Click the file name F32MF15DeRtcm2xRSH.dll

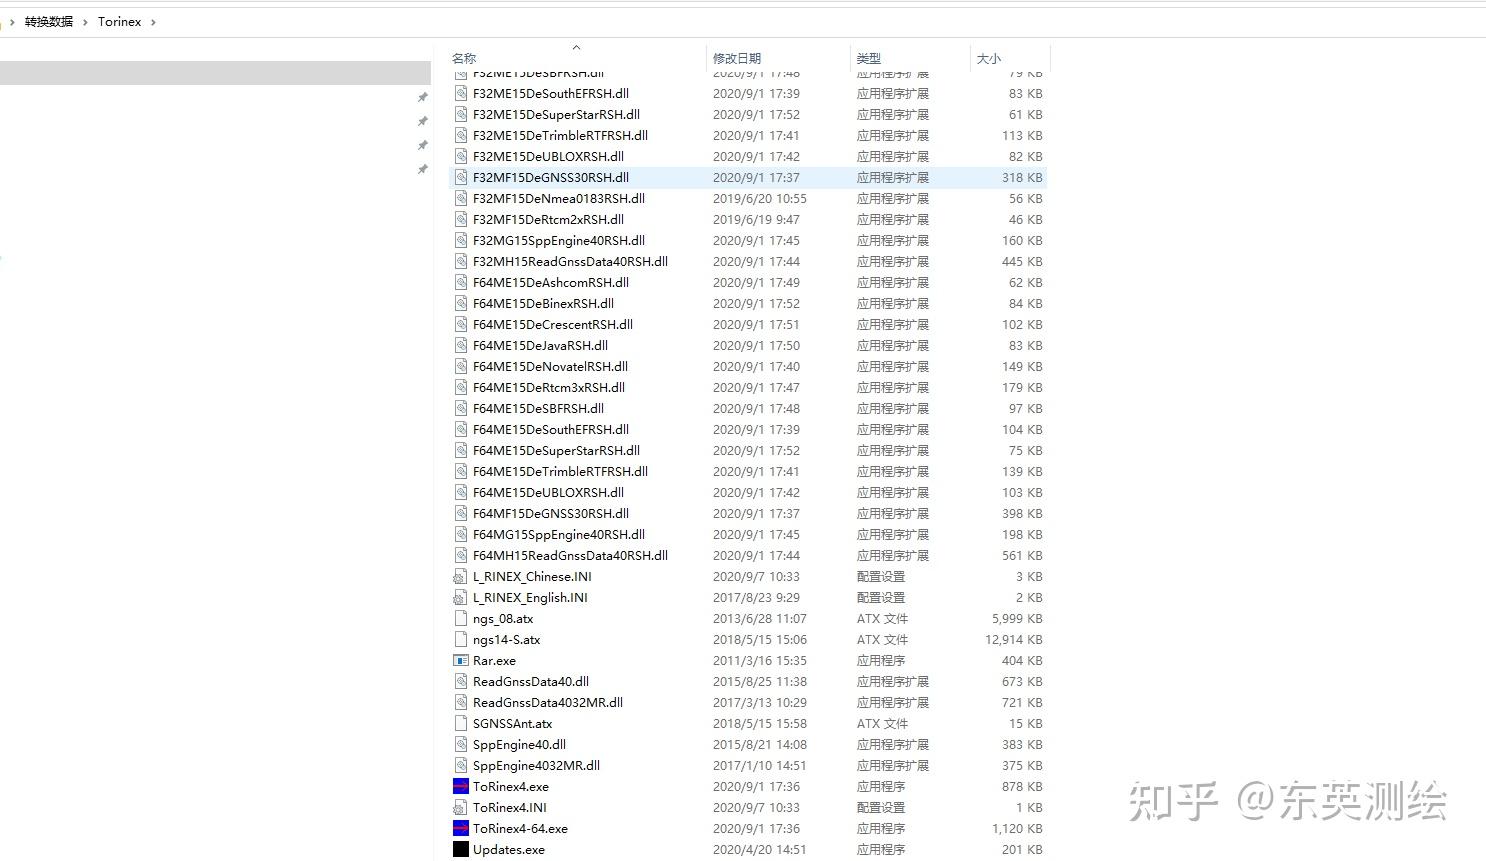(x=548, y=219)
